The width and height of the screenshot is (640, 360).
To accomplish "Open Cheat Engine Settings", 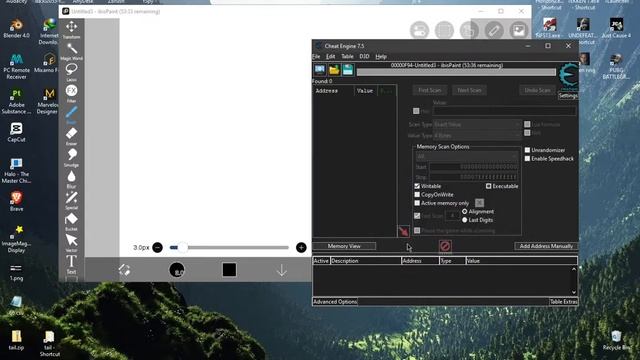I will (x=568, y=96).
